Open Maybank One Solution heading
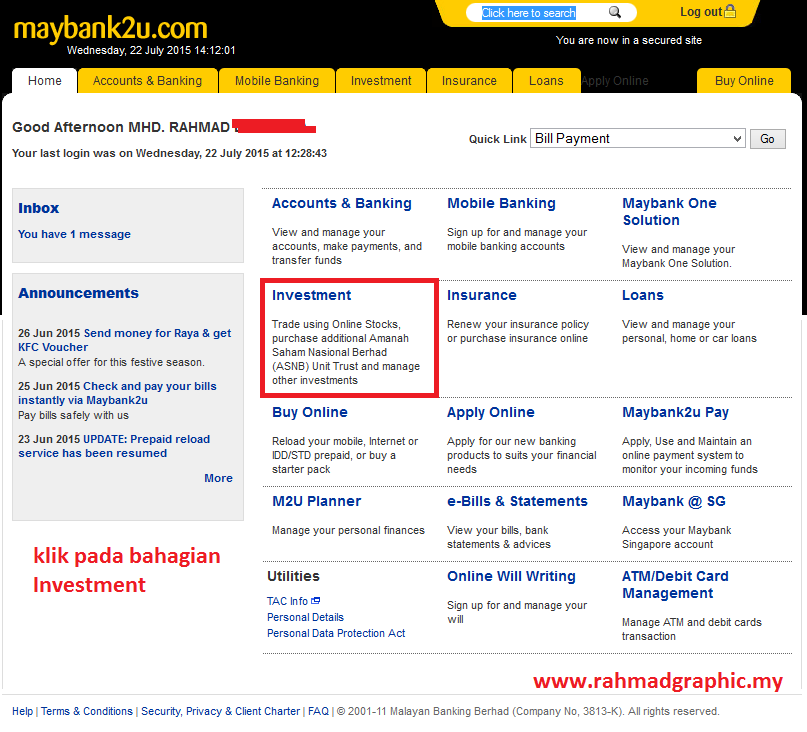This screenshot has height=732, width=807. tap(669, 212)
